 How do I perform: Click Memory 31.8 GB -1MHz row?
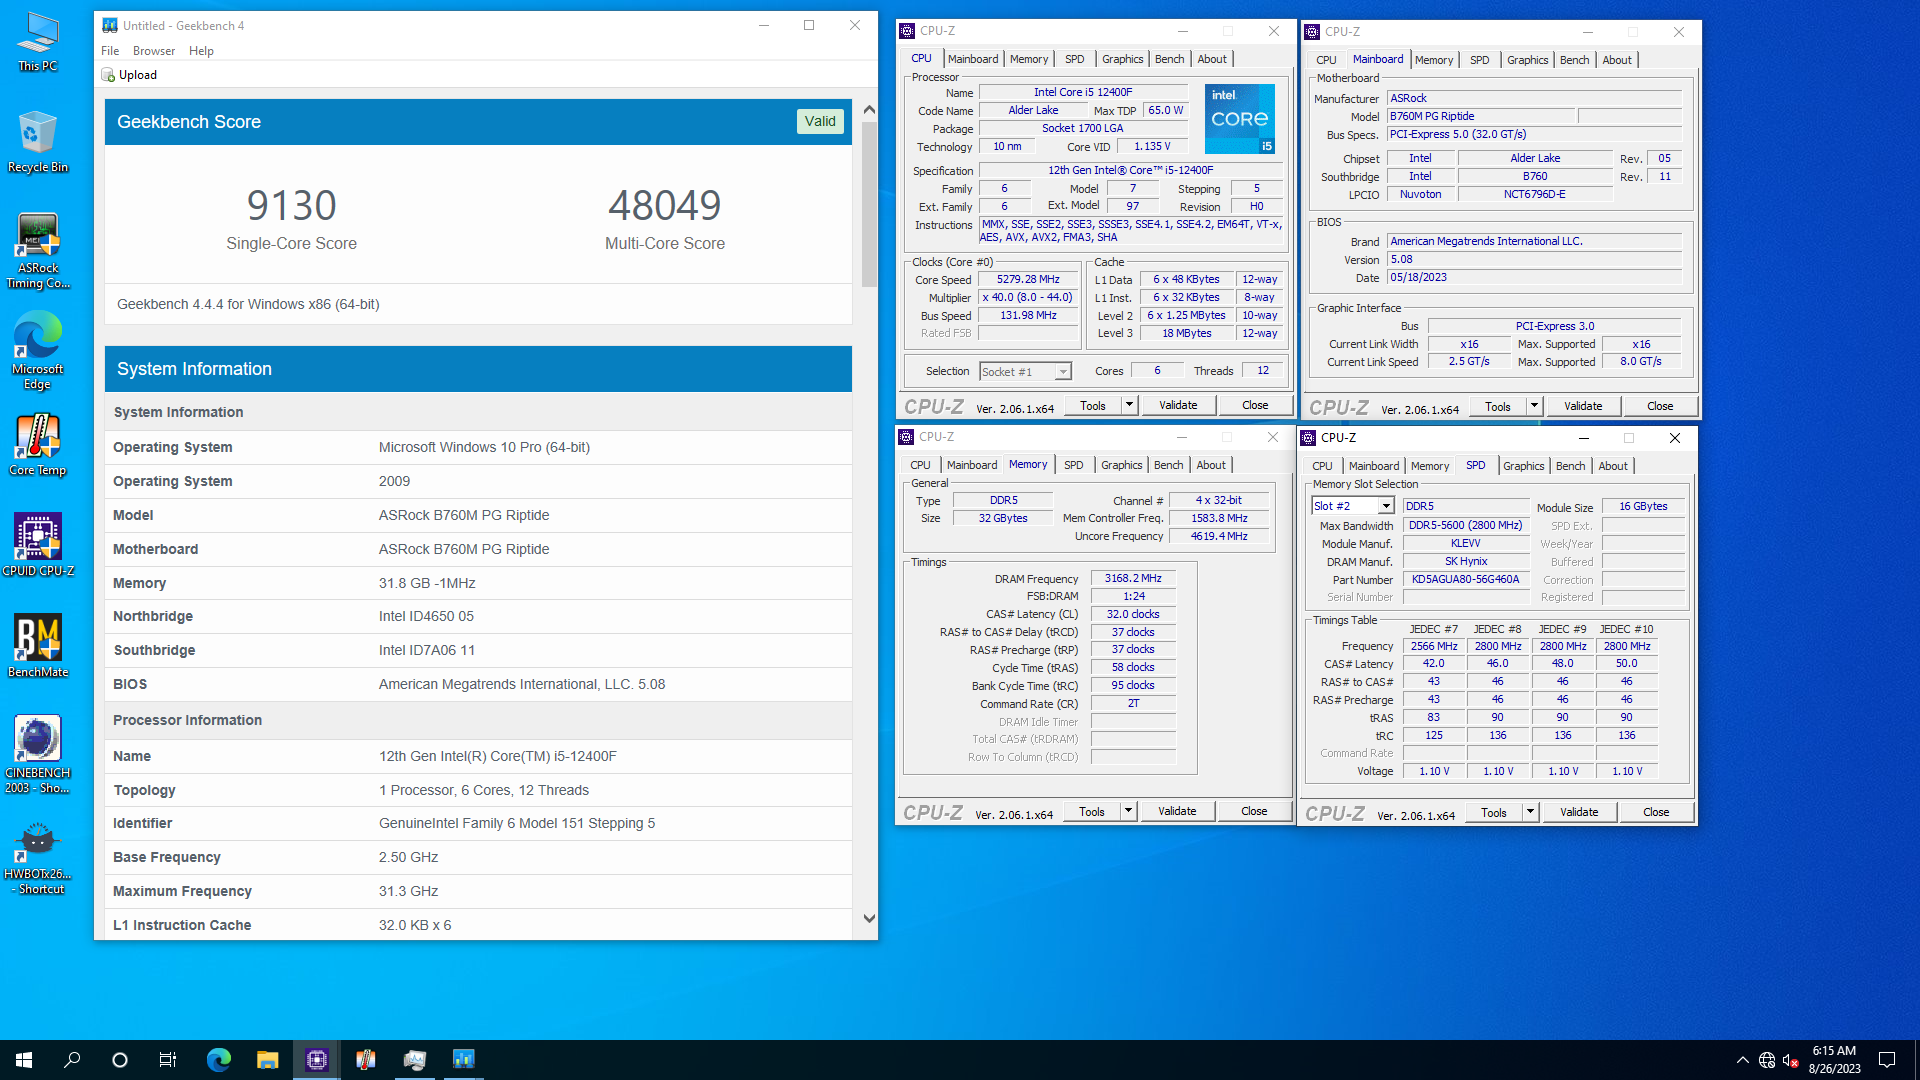478,583
